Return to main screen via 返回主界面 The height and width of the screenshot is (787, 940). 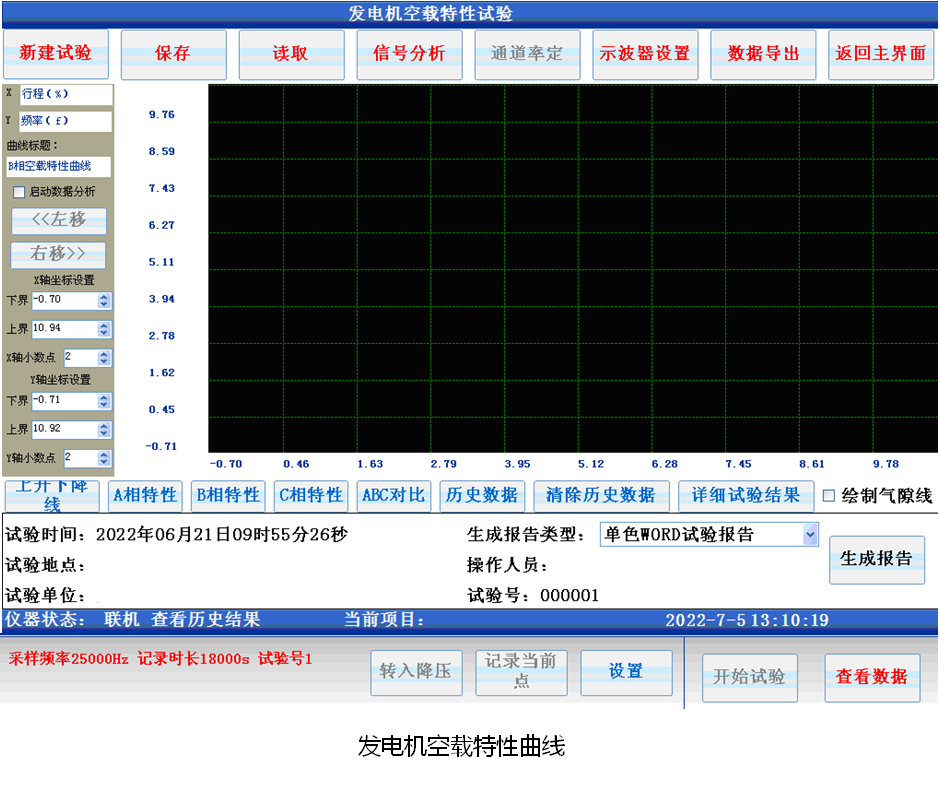pos(881,54)
